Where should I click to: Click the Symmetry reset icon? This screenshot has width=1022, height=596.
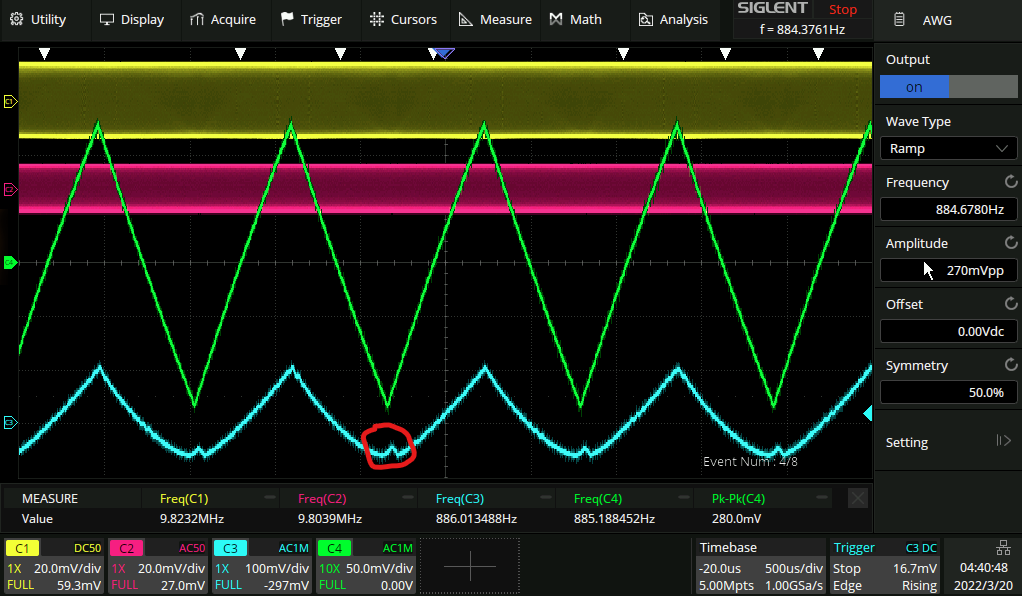pyautogui.click(x=1011, y=366)
